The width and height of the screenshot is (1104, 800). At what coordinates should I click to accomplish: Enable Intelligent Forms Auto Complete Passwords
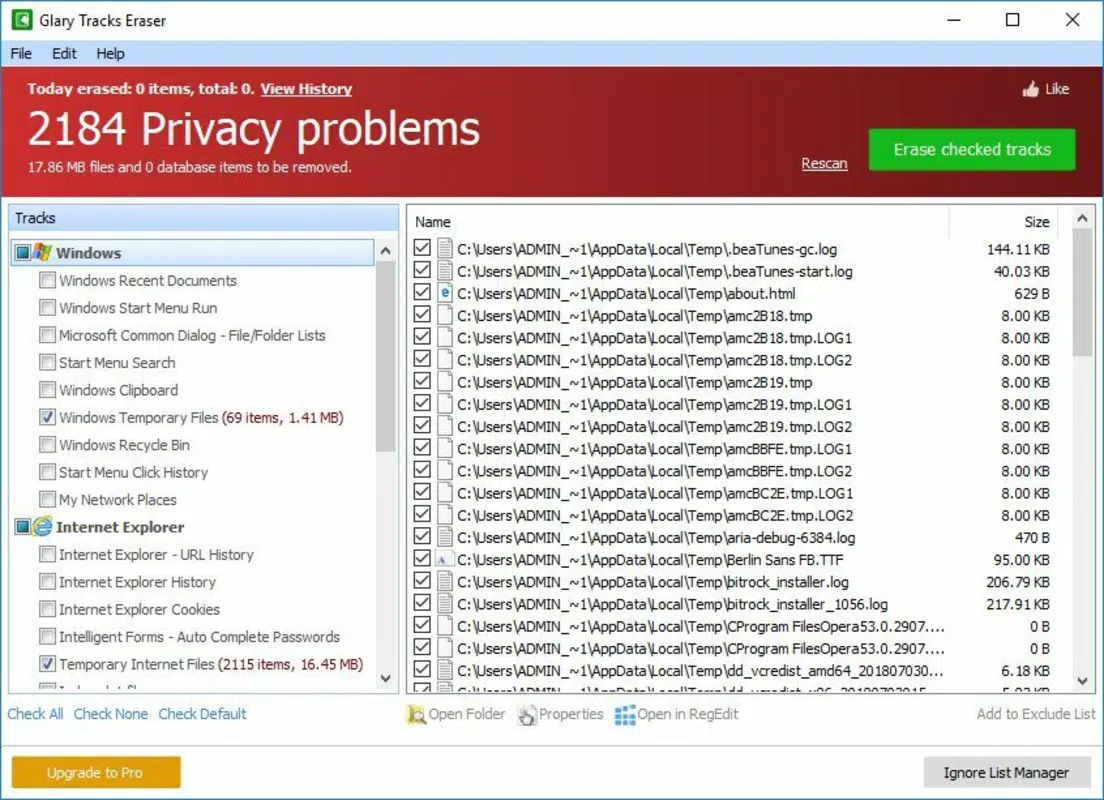tap(47, 636)
